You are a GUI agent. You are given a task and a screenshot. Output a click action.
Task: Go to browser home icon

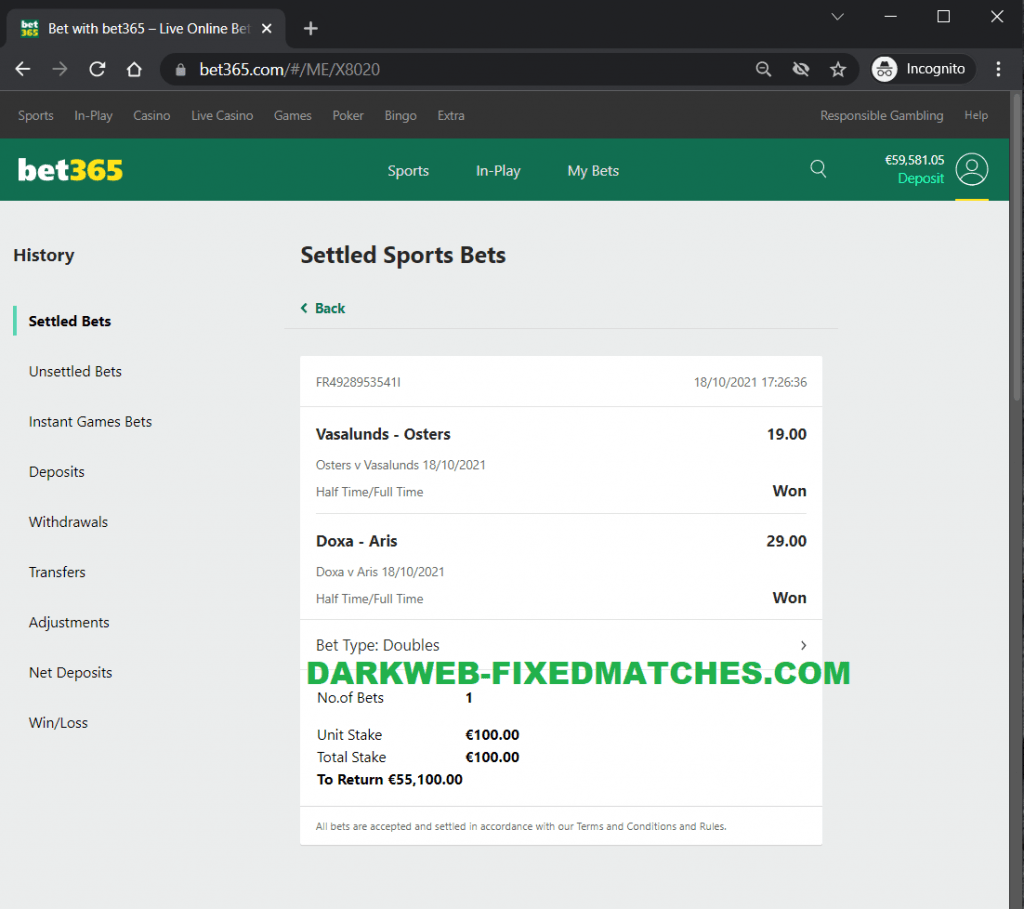134,69
